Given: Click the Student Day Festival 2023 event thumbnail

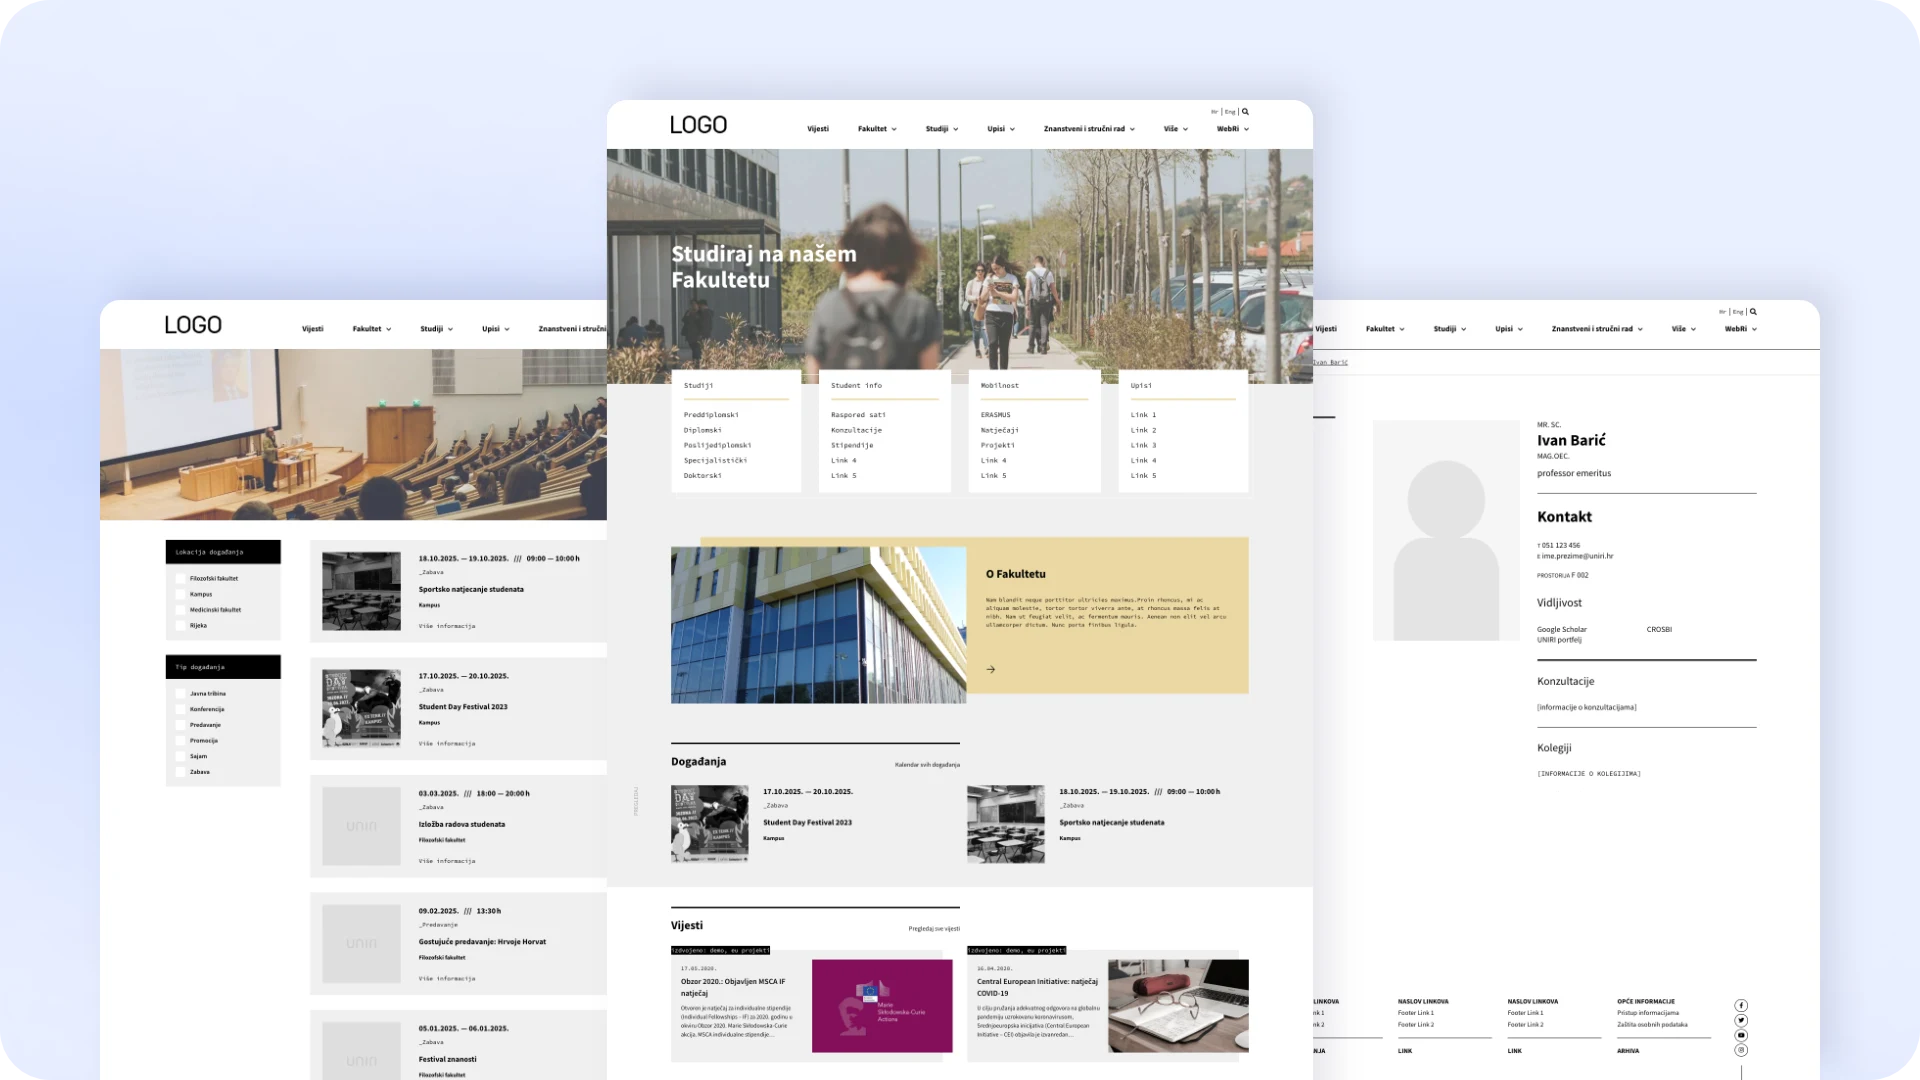Looking at the screenshot, I should click(x=709, y=824).
